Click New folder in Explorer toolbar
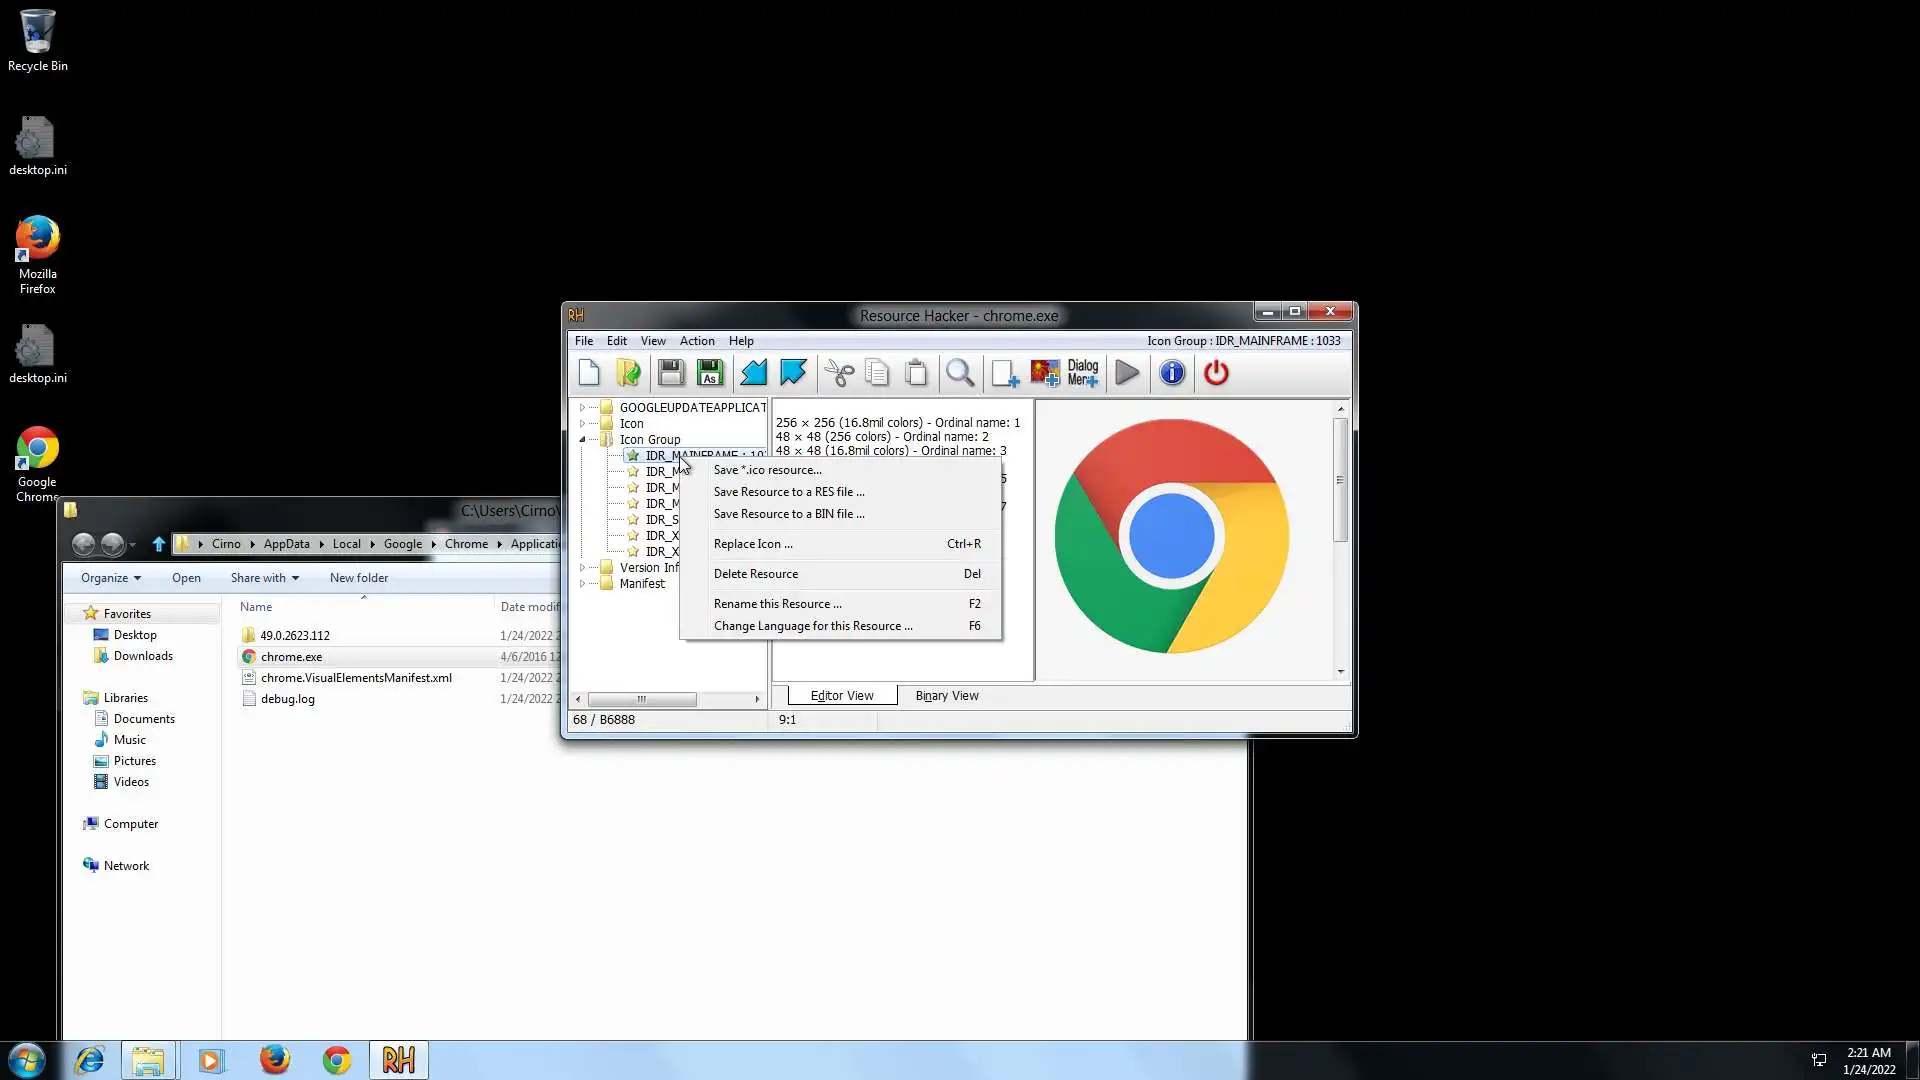Viewport: 1920px width, 1080px height. pyautogui.click(x=359, y=578)
